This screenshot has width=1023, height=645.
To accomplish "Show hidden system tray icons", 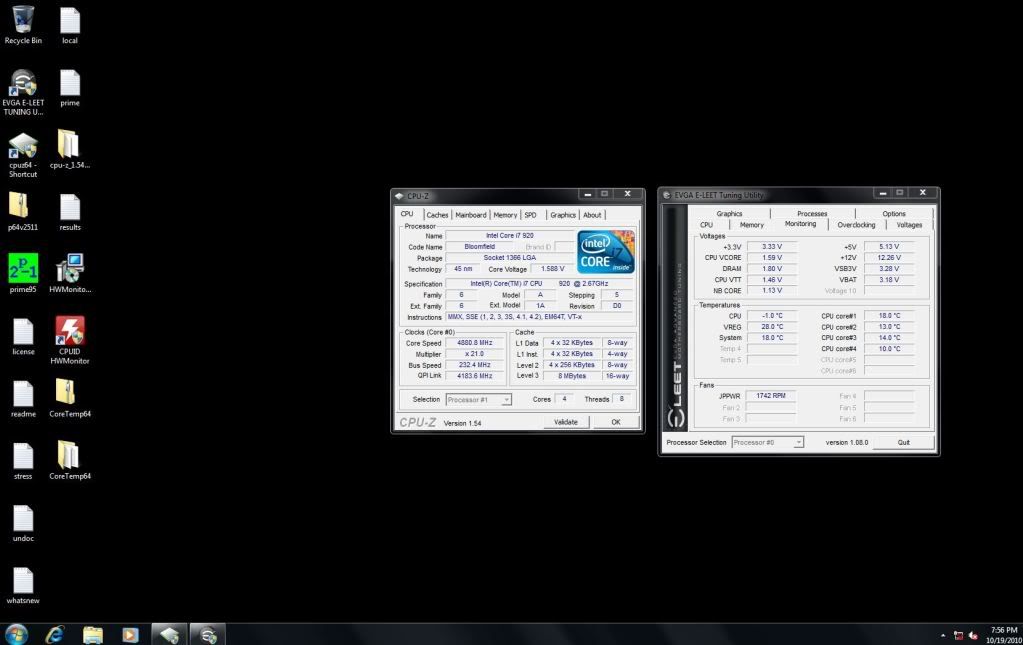I will pos(943,635).
